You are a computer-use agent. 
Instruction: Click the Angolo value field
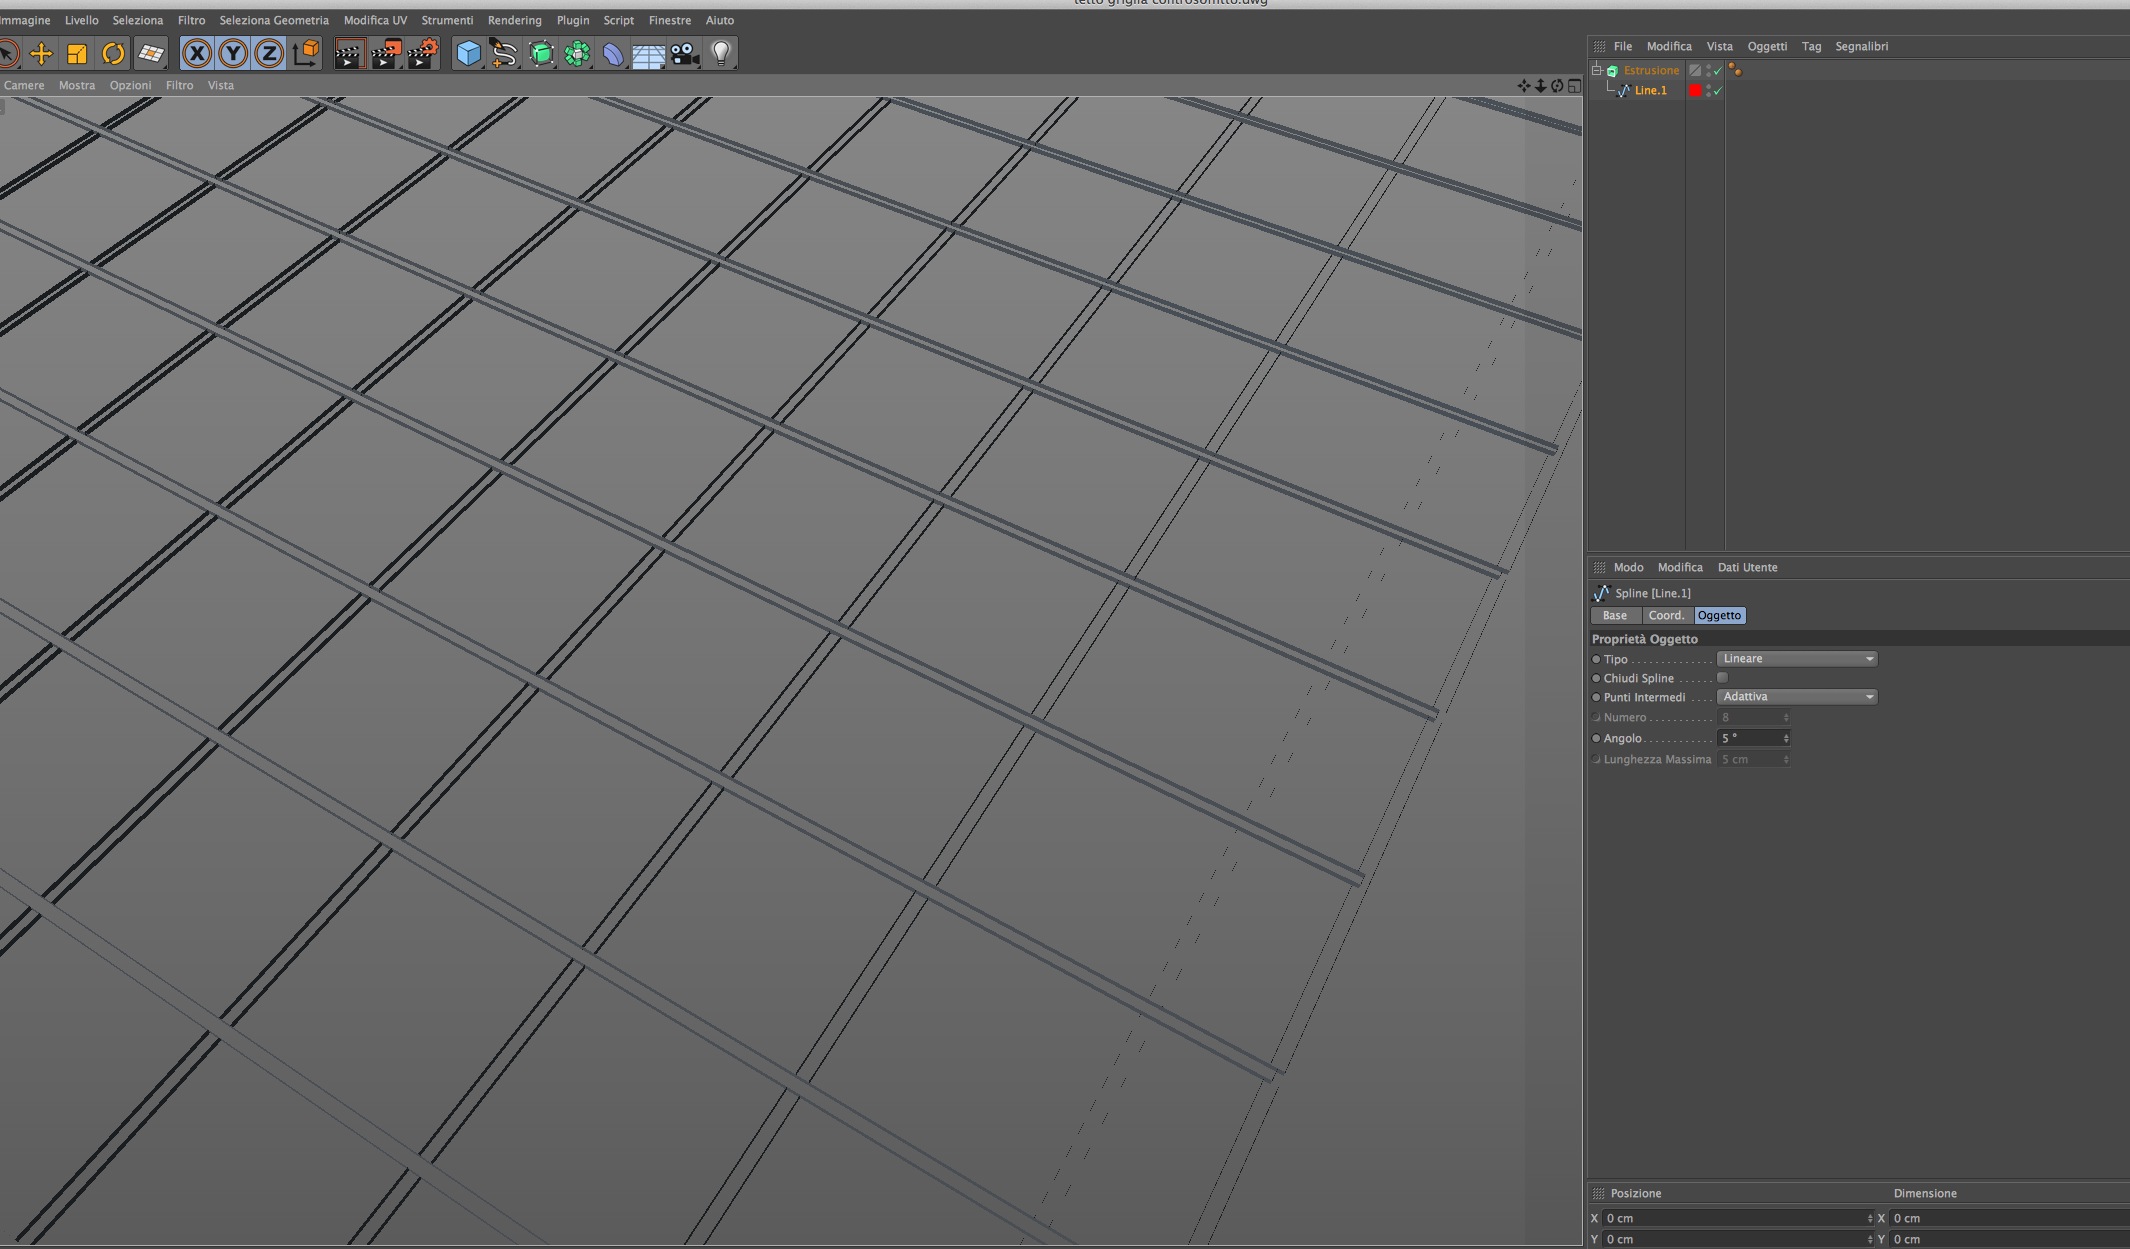[1748, 738]
